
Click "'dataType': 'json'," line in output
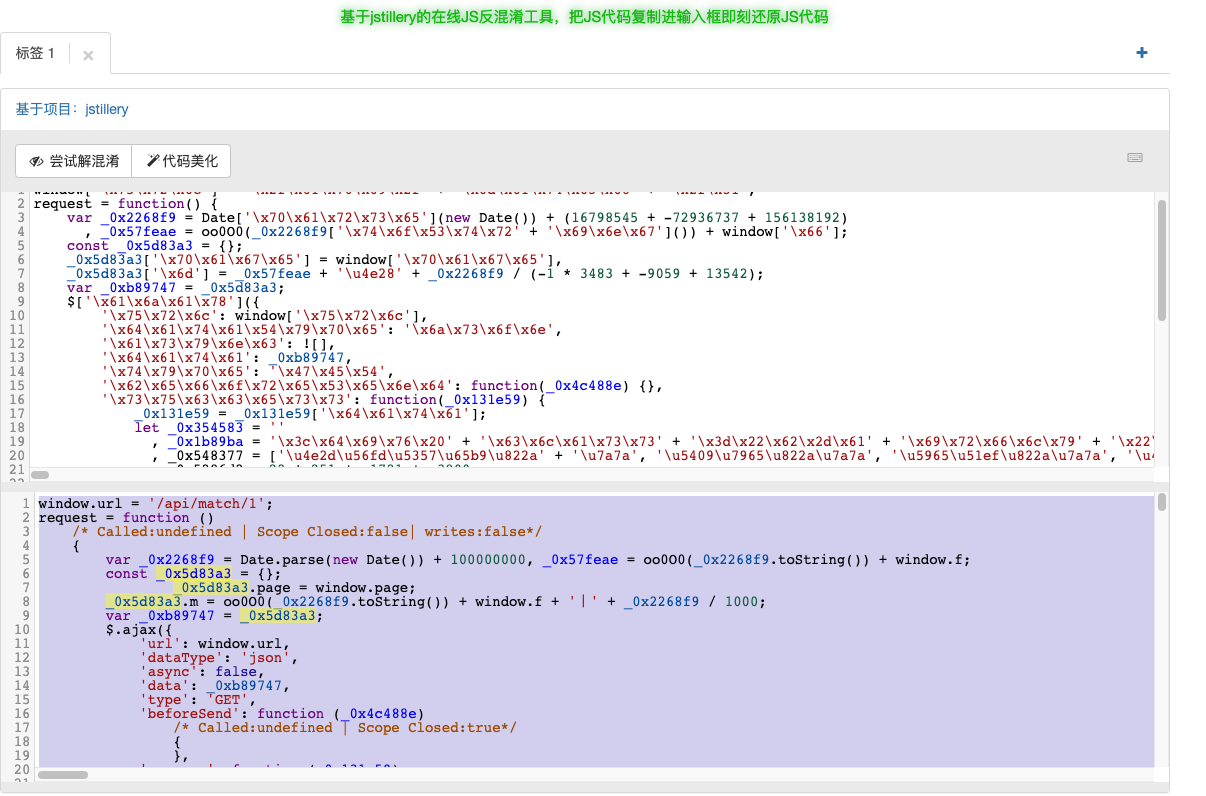pos(218,657)
